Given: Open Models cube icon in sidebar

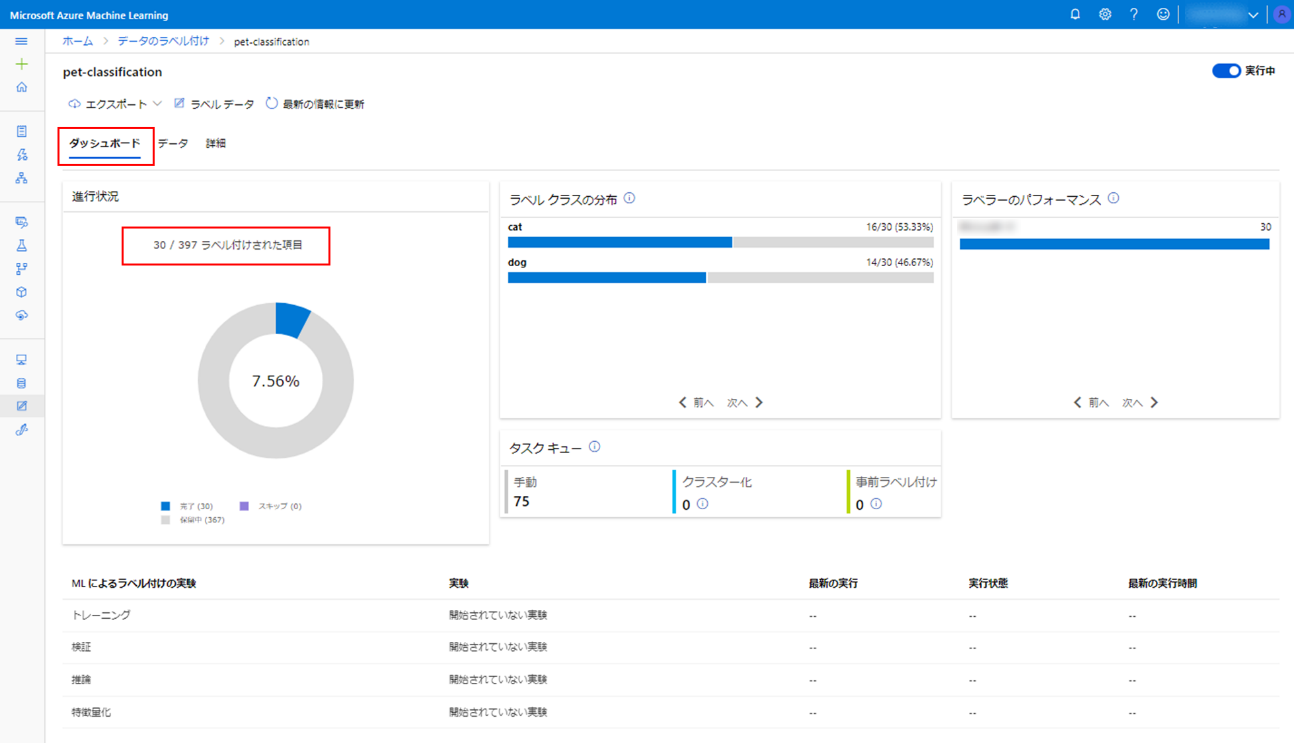Looking at the screenshot, I should [x=21, y=292].
